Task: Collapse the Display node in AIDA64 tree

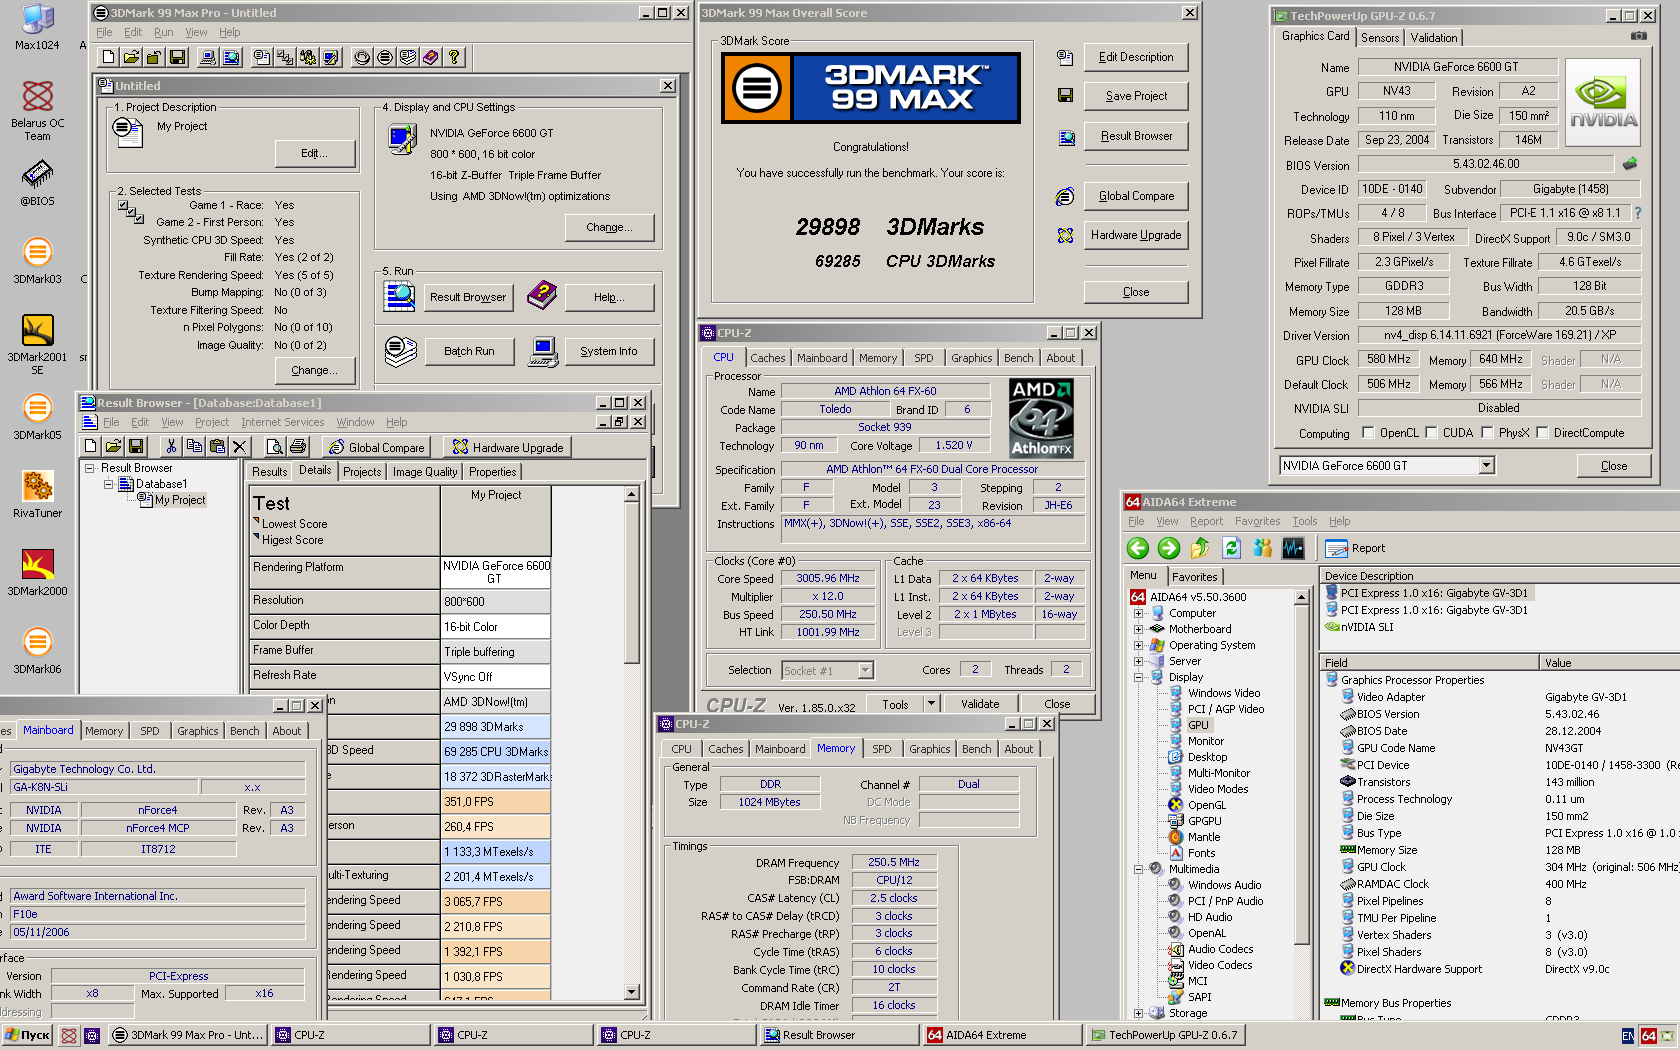Action: [1138, 677]
